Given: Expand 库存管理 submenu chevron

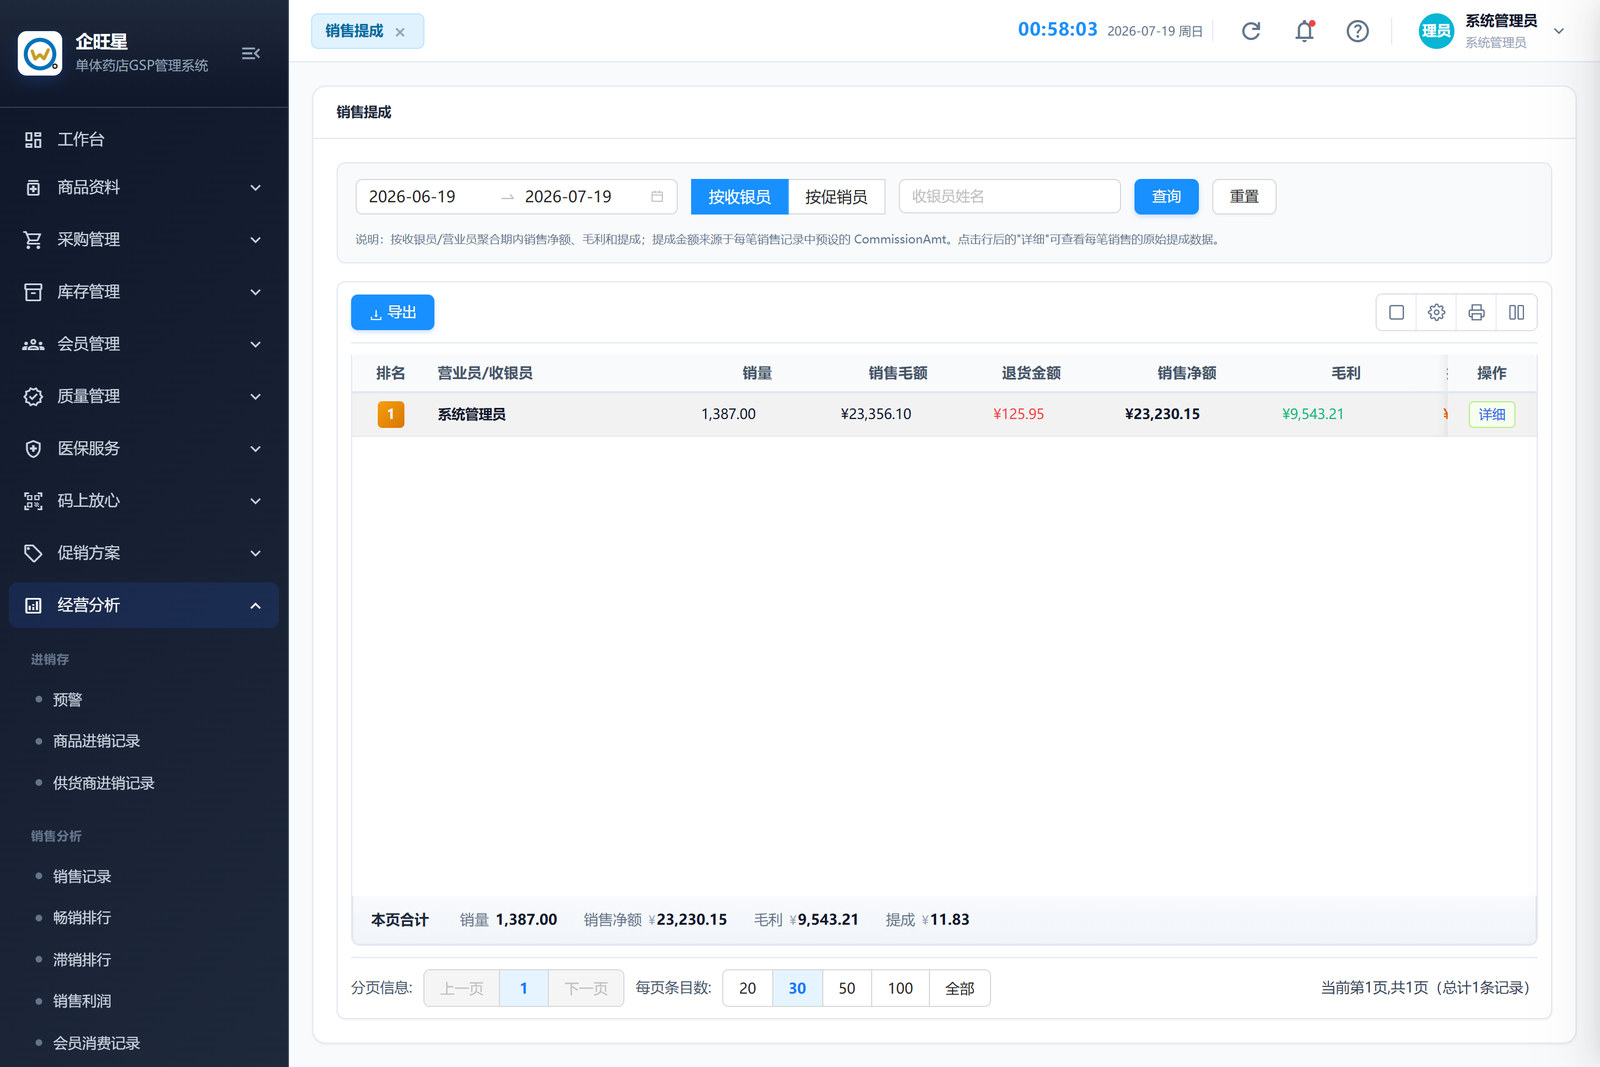Looking at the screenshot, I should (255, 292).
